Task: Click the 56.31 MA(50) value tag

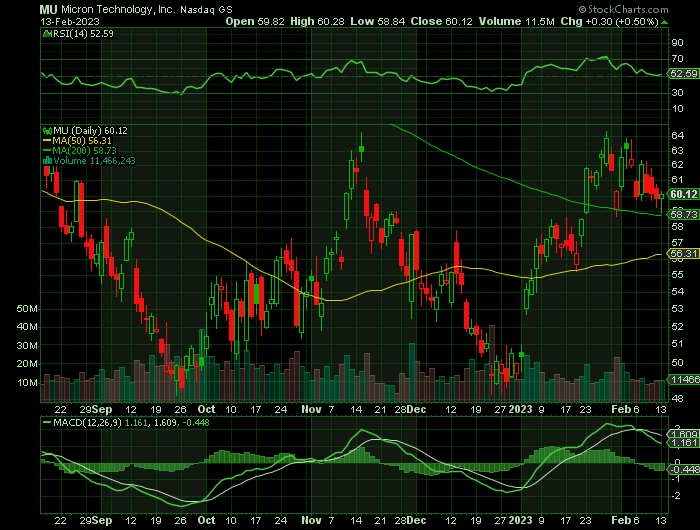Action: (x=682, y=254)
